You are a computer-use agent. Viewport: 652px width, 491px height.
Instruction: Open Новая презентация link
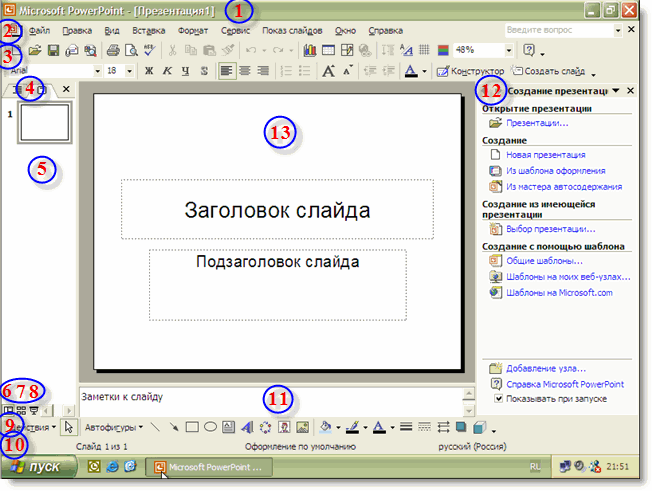click(x=546, y=155)
